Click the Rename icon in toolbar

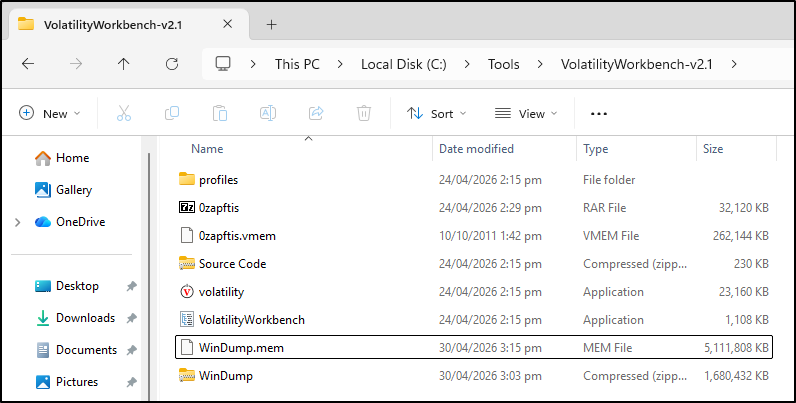[x=268, y=113]
